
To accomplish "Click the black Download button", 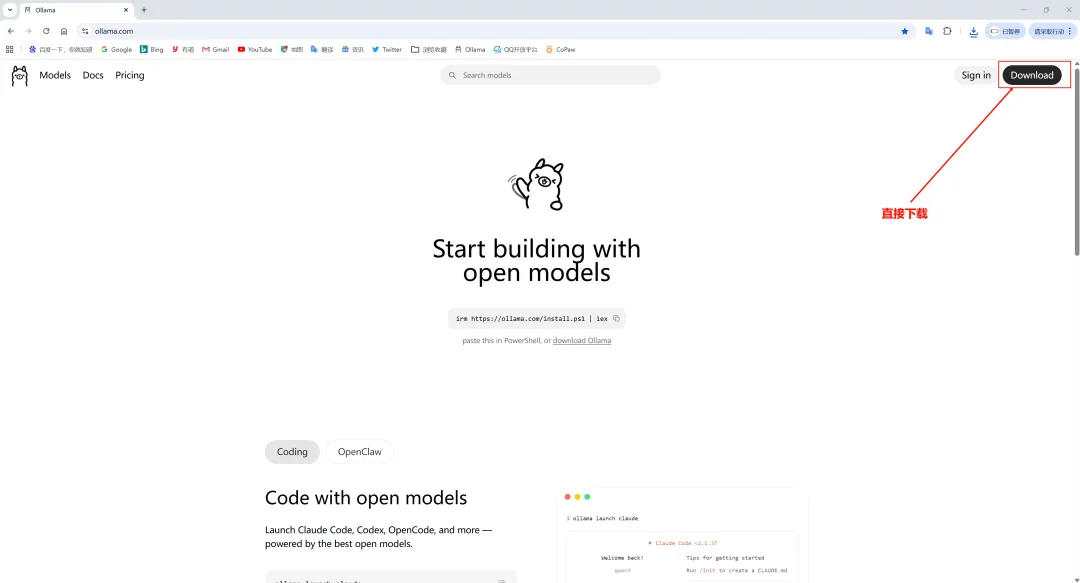I will (1032, 75).
